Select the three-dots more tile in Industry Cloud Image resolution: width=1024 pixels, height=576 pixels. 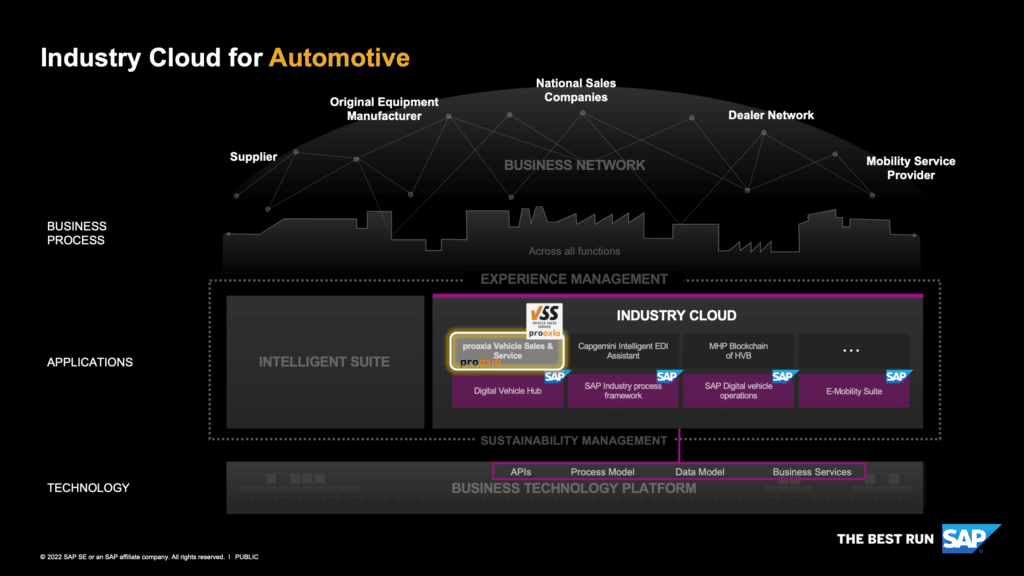point(853,349)
